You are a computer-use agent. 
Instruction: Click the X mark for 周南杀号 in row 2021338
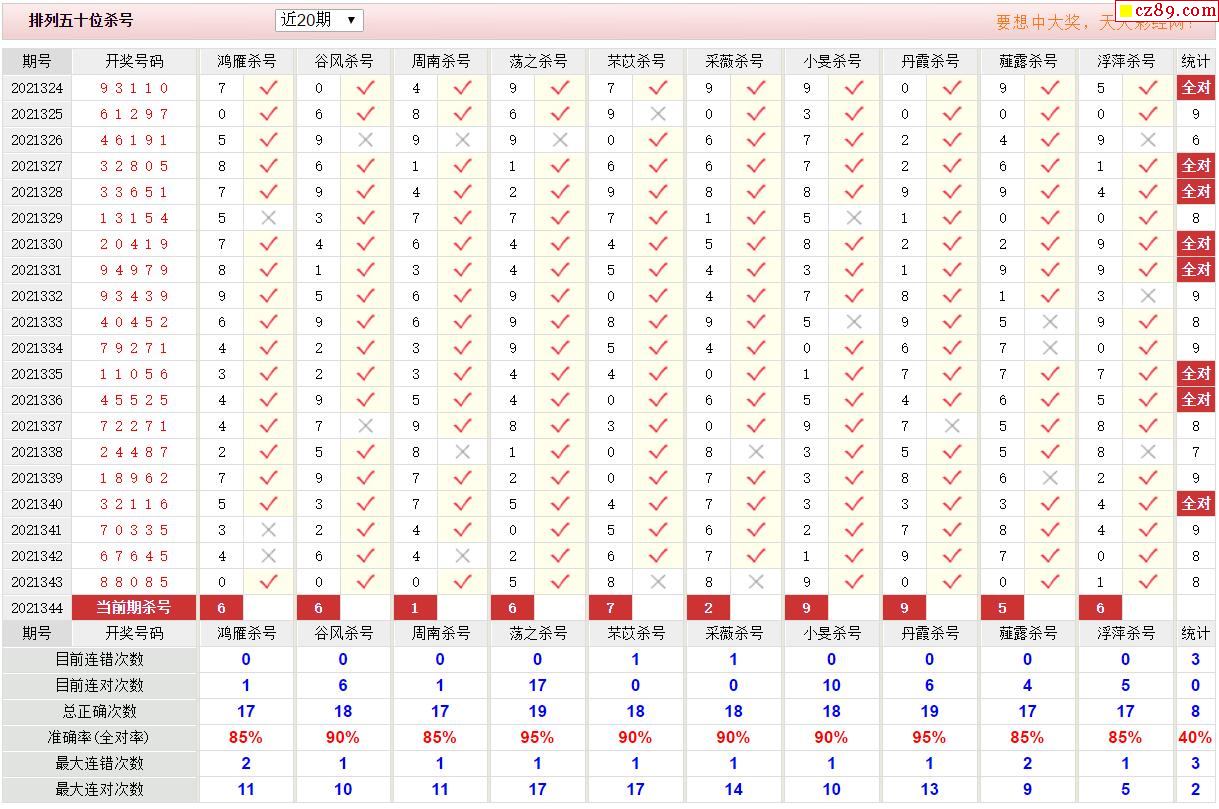coord(462,452)
